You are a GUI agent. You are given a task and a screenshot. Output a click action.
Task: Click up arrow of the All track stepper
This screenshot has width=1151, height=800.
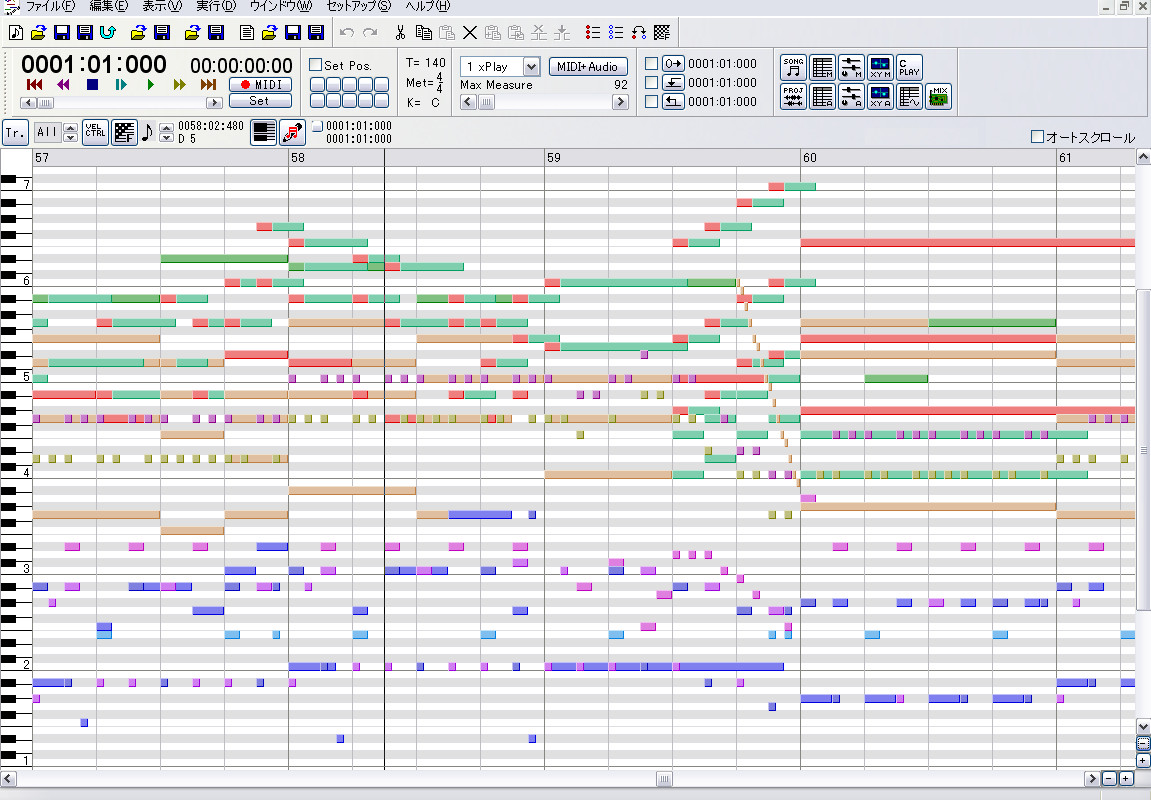coord(70,128)
